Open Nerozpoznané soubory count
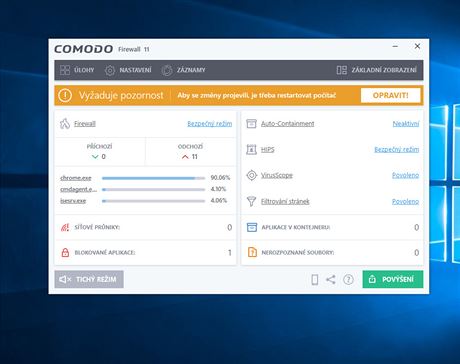Screen dimensions: 460x364 point(416,253)
